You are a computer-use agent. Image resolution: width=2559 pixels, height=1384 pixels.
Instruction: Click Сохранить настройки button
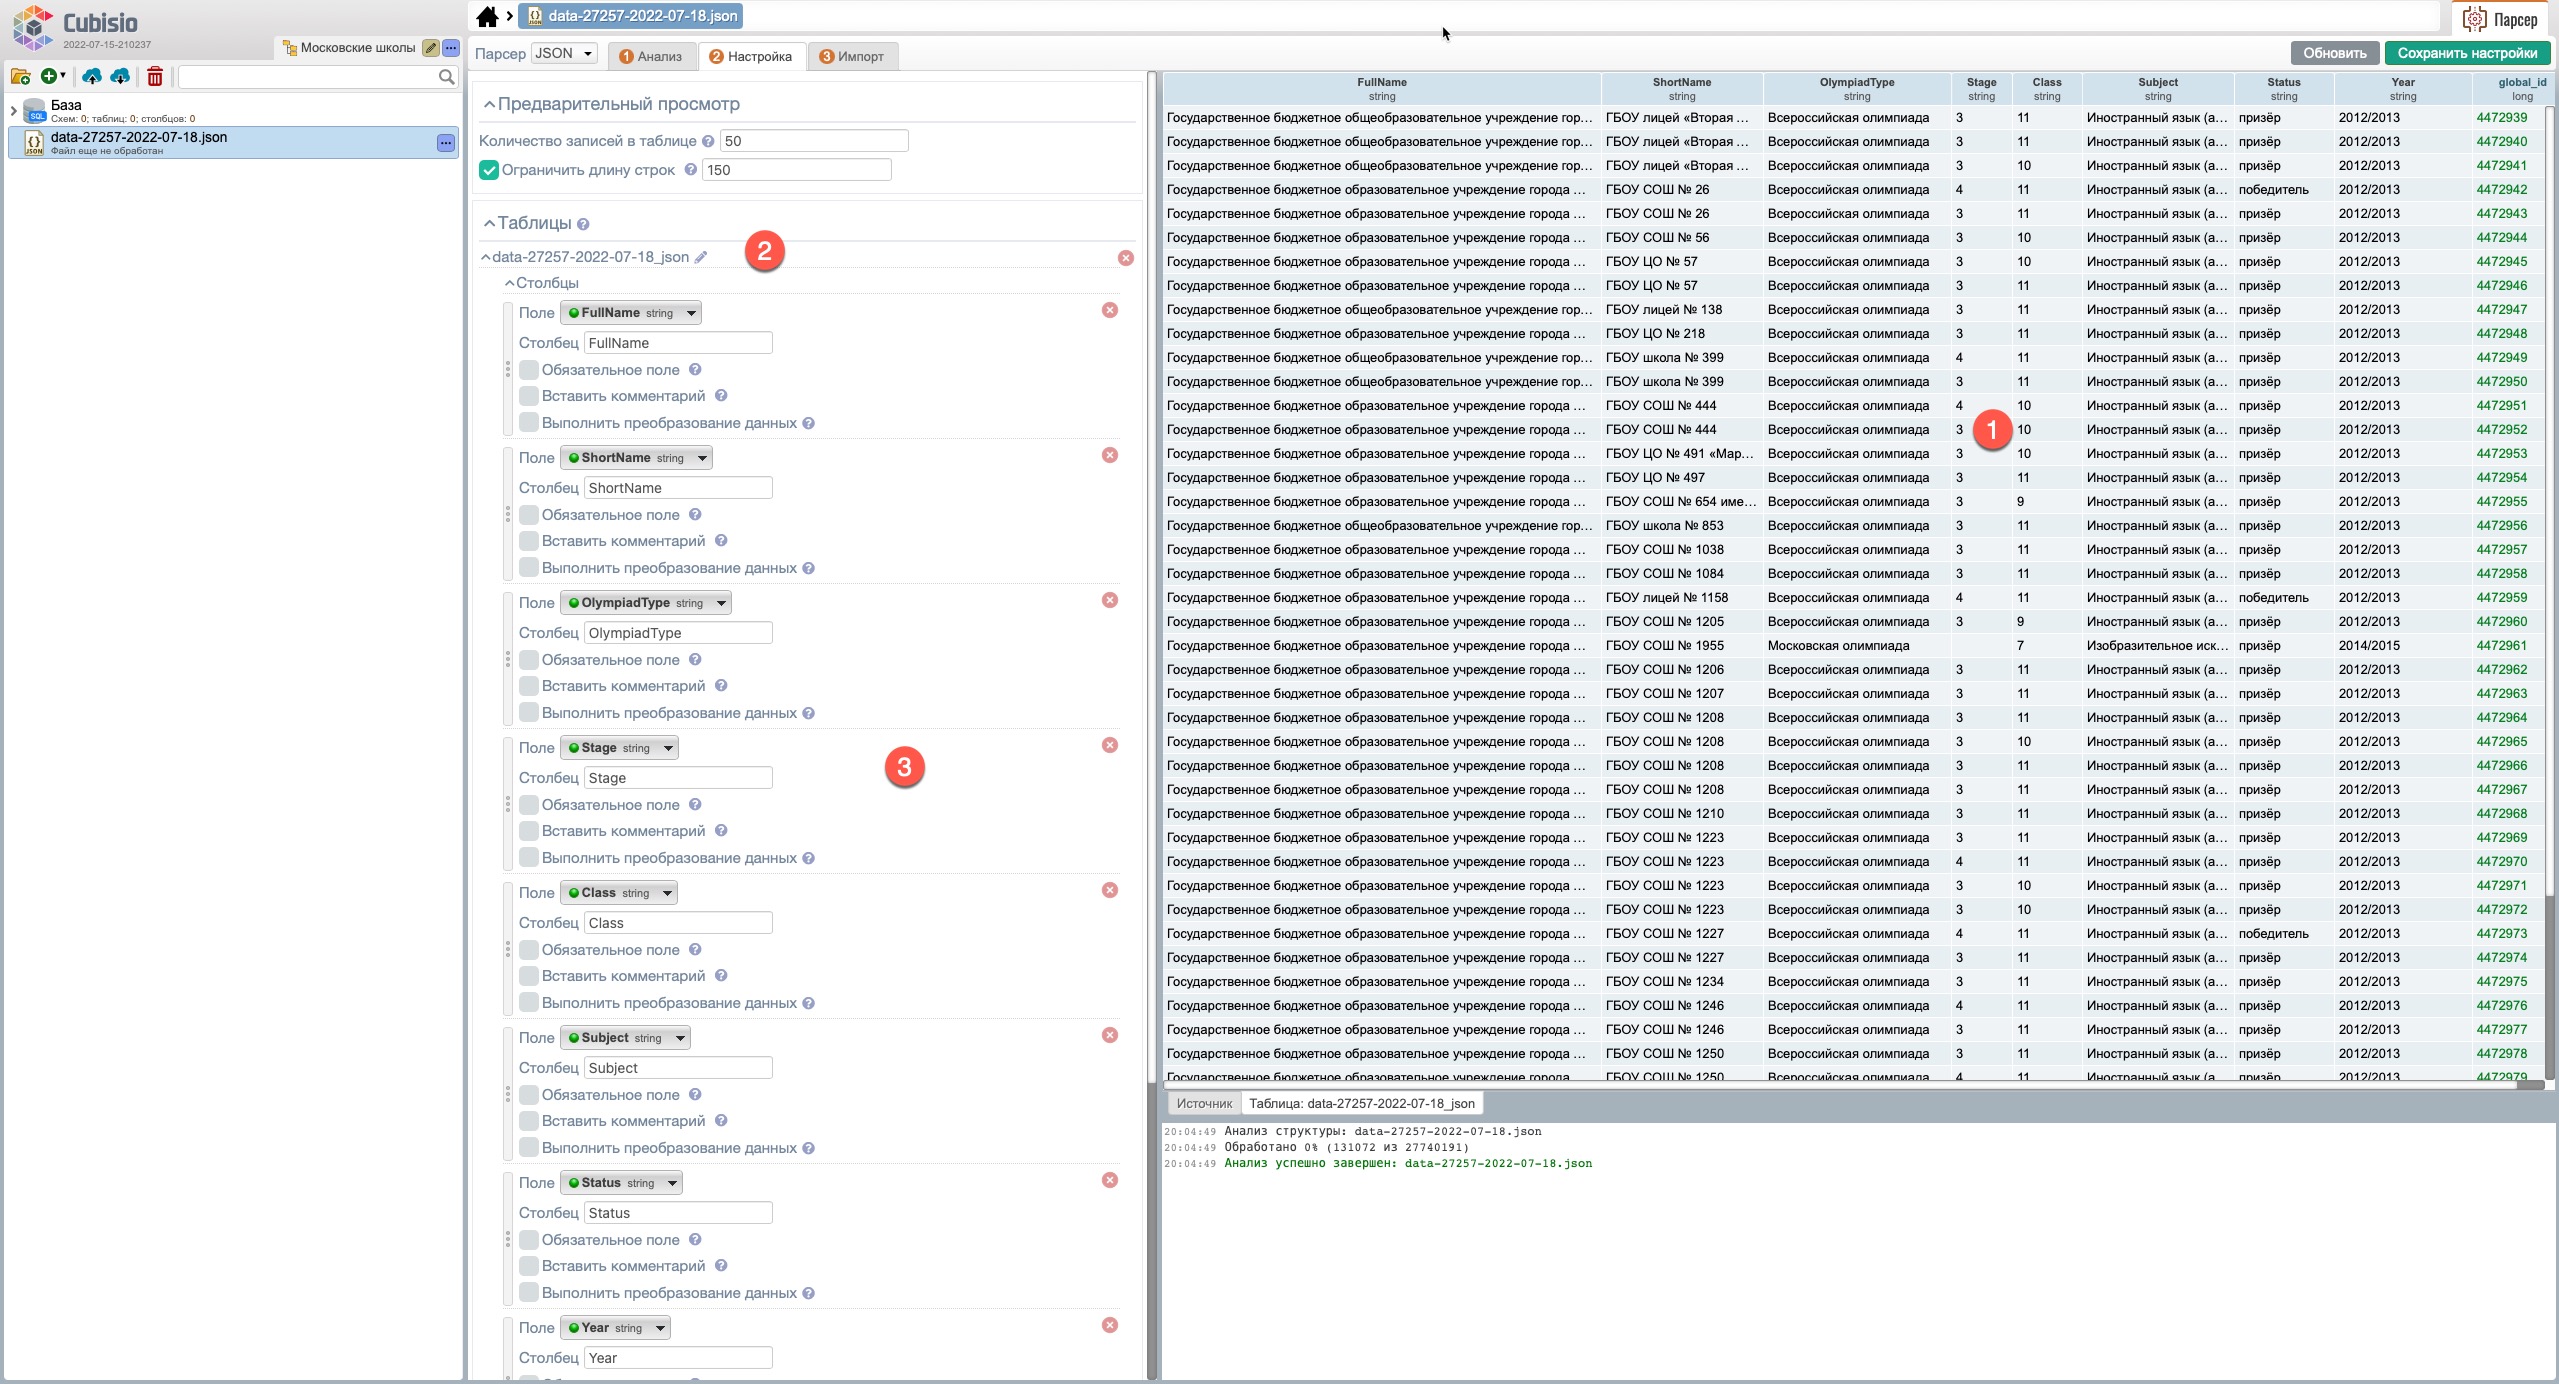pyautogui.click(x=2466, y=54)
